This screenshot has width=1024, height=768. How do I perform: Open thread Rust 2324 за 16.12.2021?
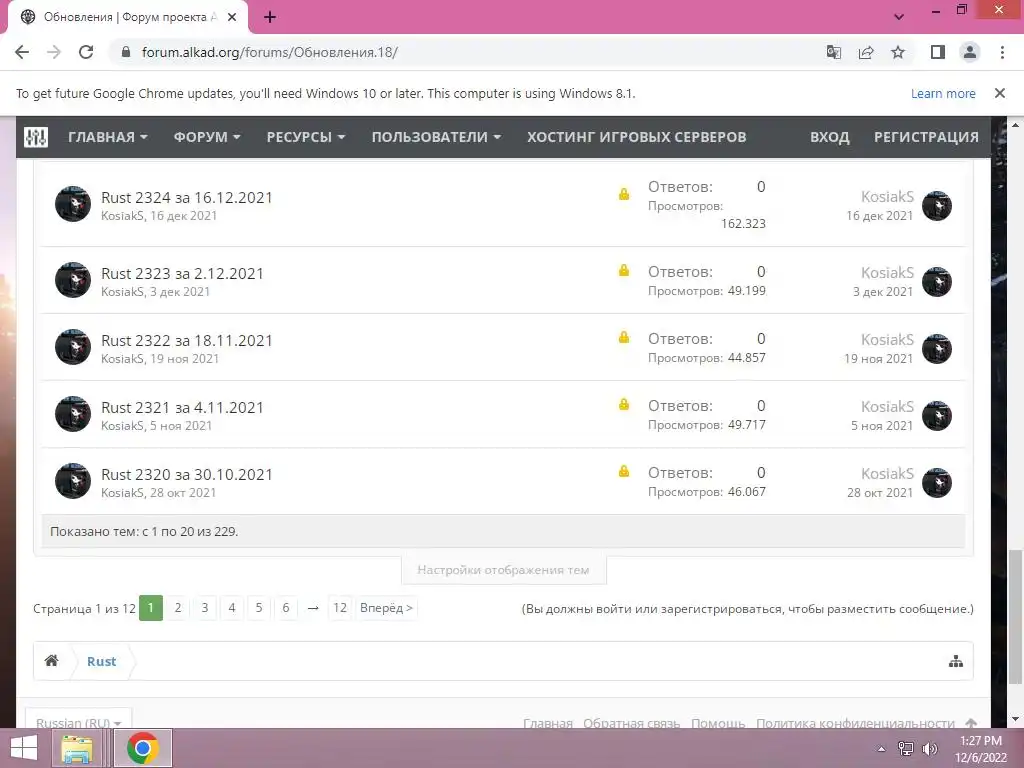point(187,197)
